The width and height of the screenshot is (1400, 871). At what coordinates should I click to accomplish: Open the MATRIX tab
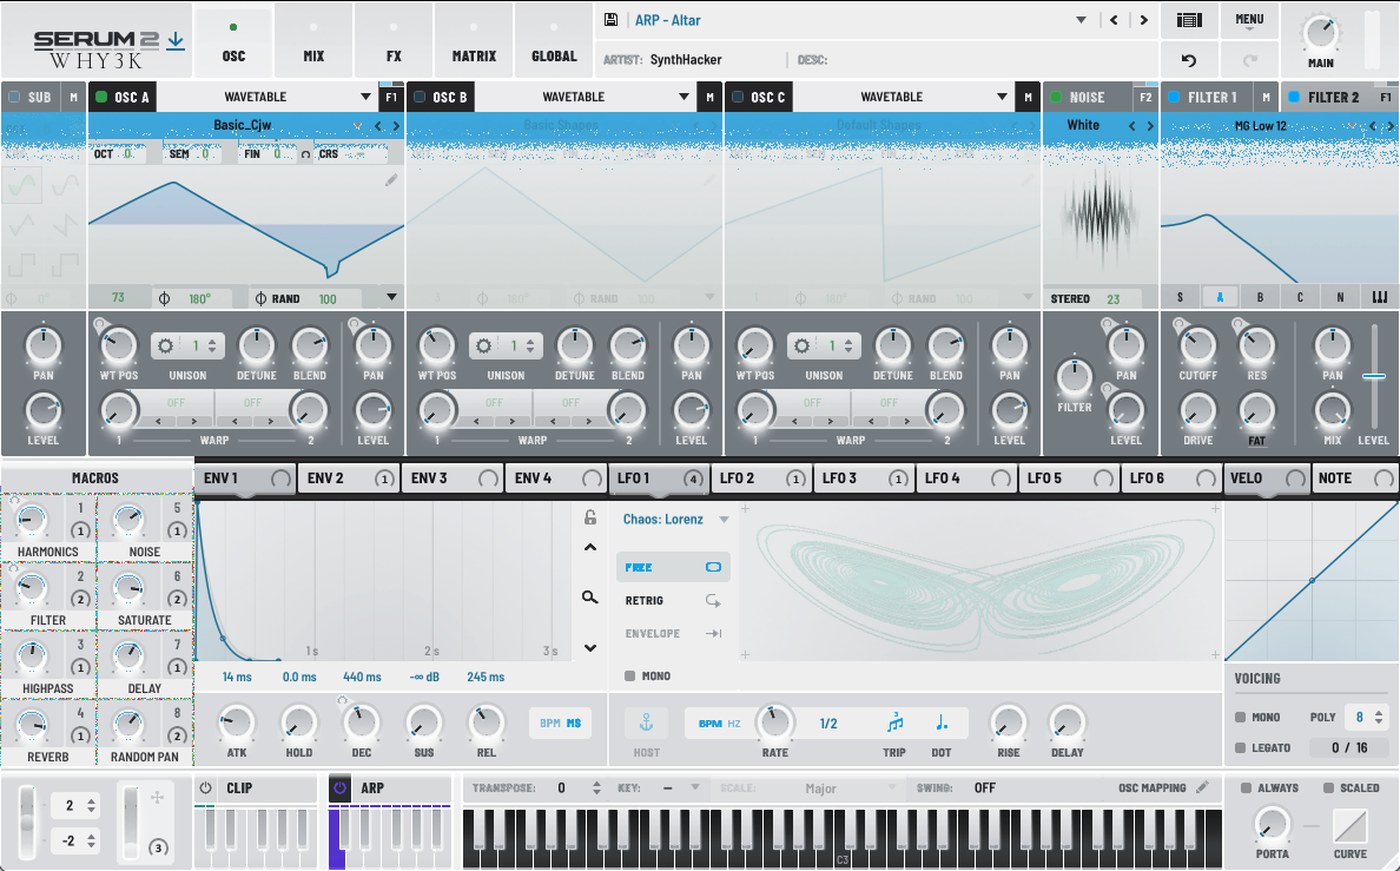coord(474,41)
